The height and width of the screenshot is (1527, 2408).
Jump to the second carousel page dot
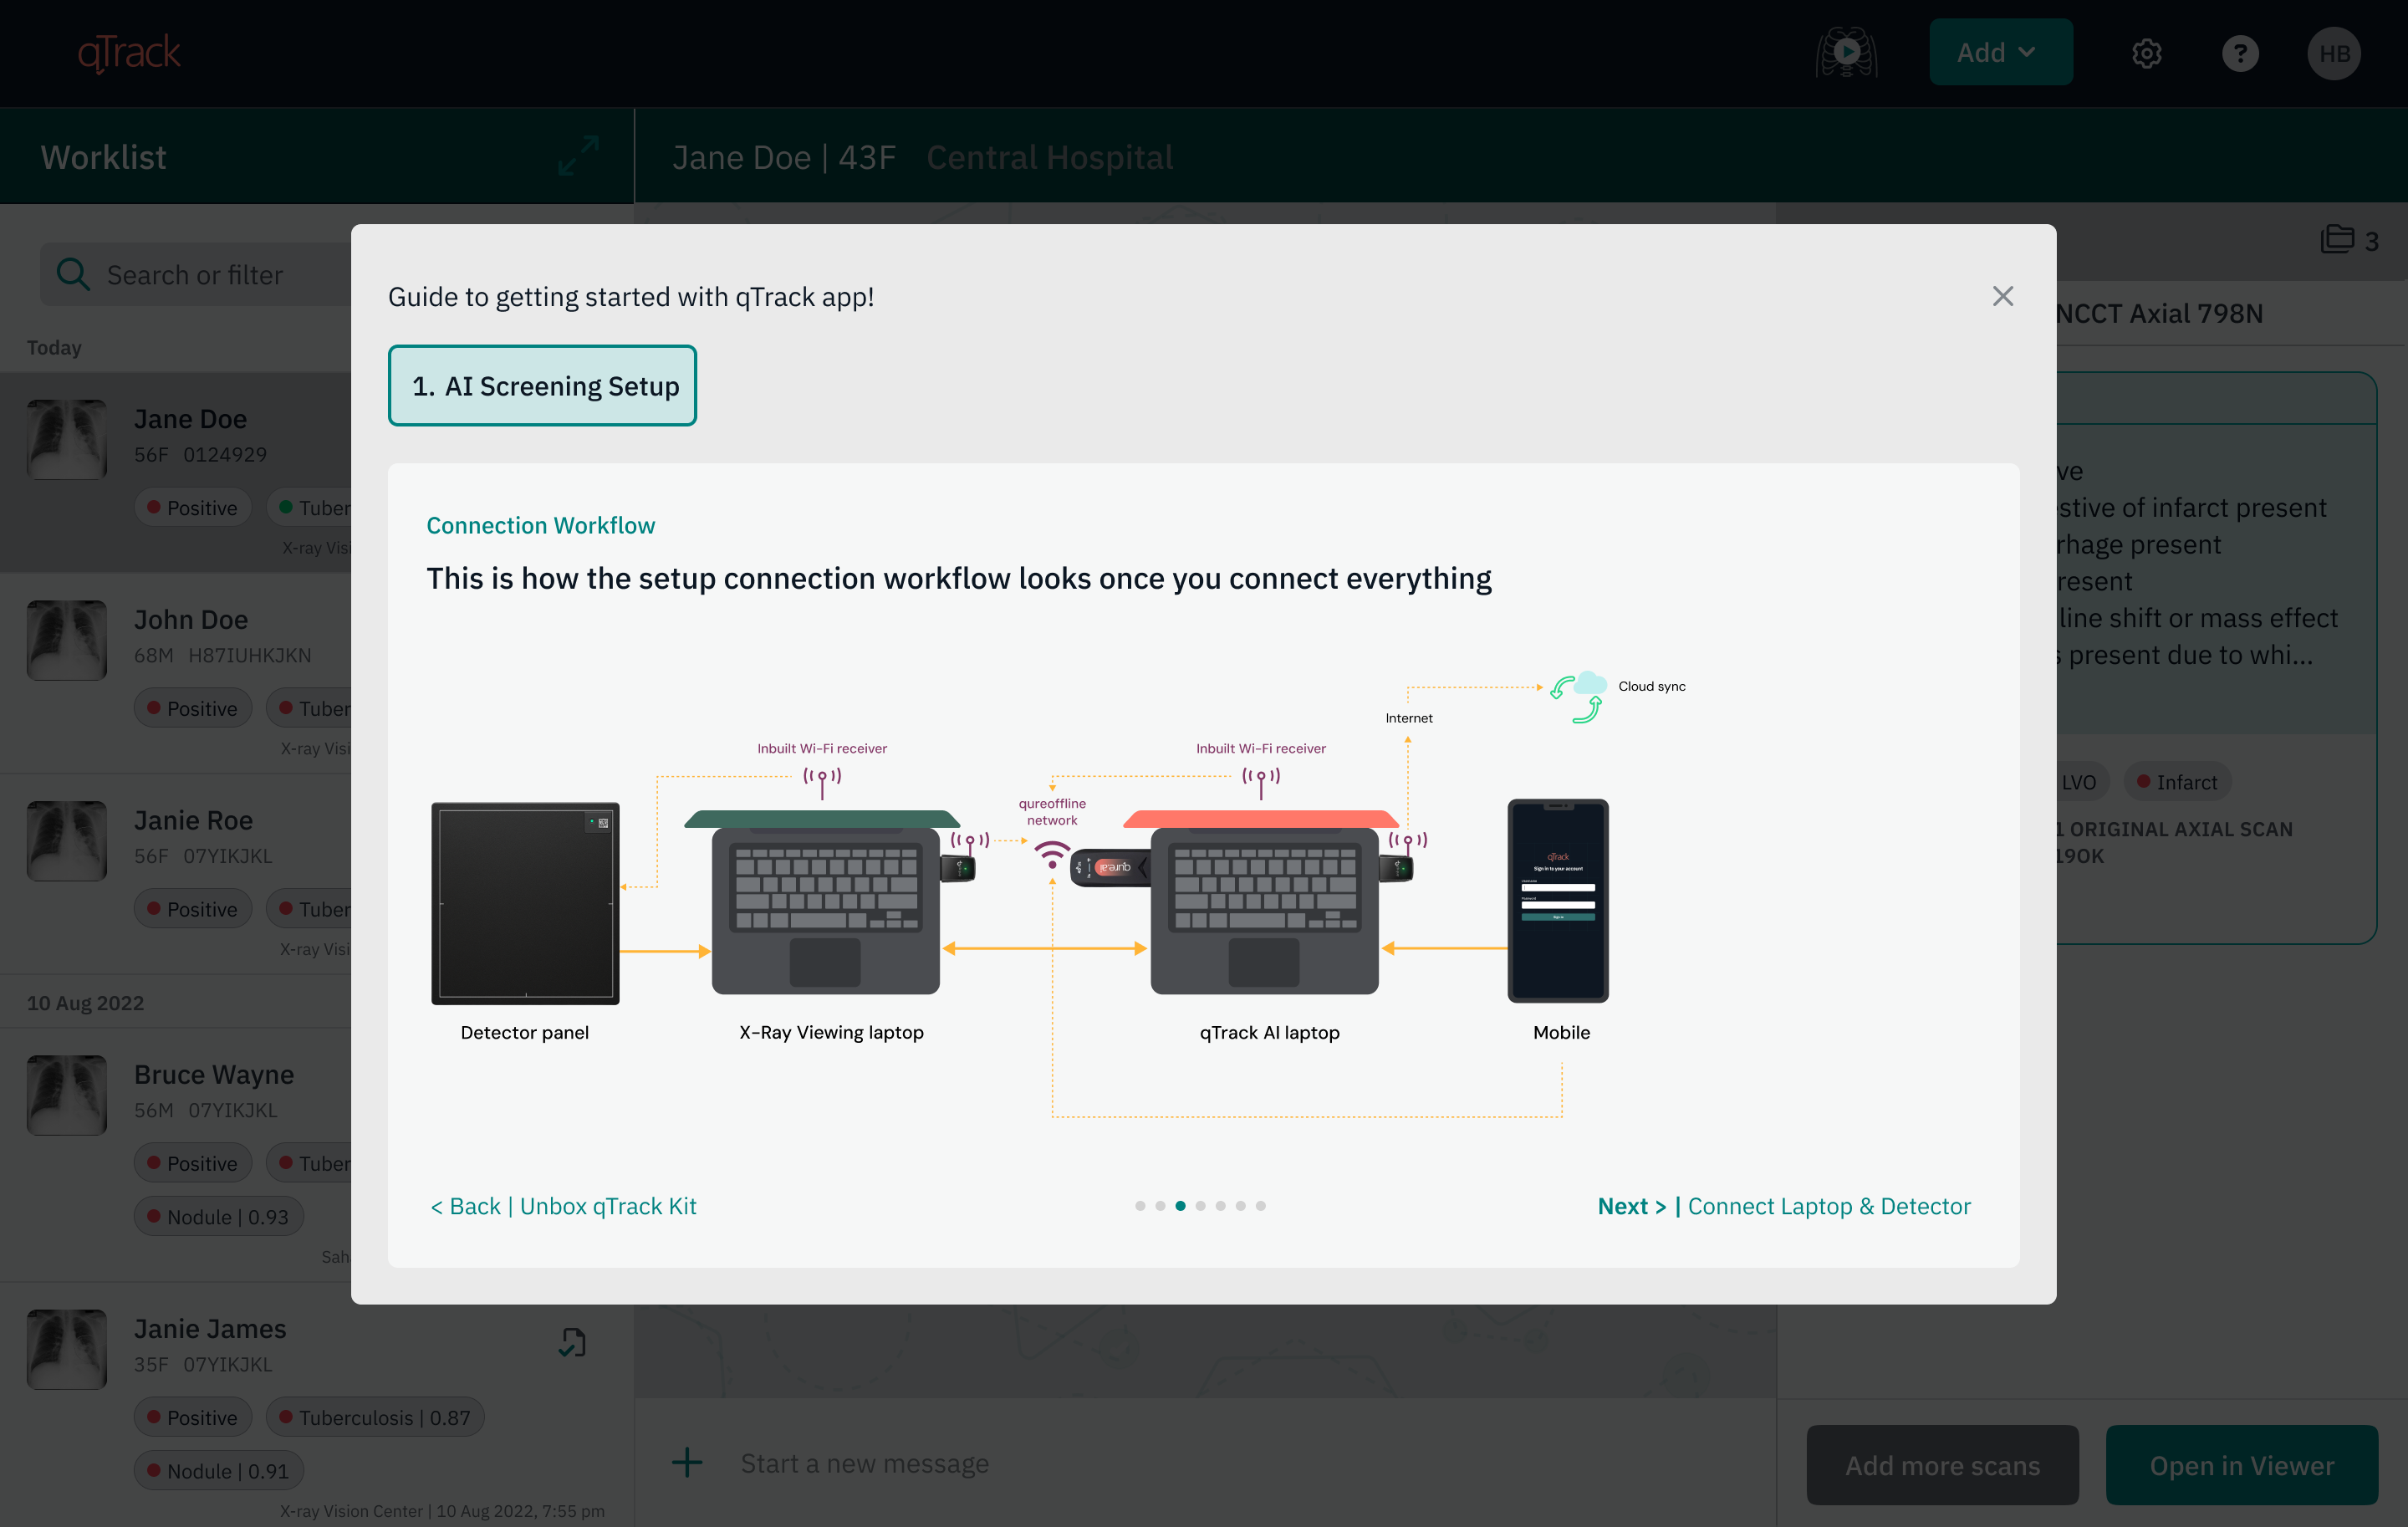click(x=1160, y=1206)
